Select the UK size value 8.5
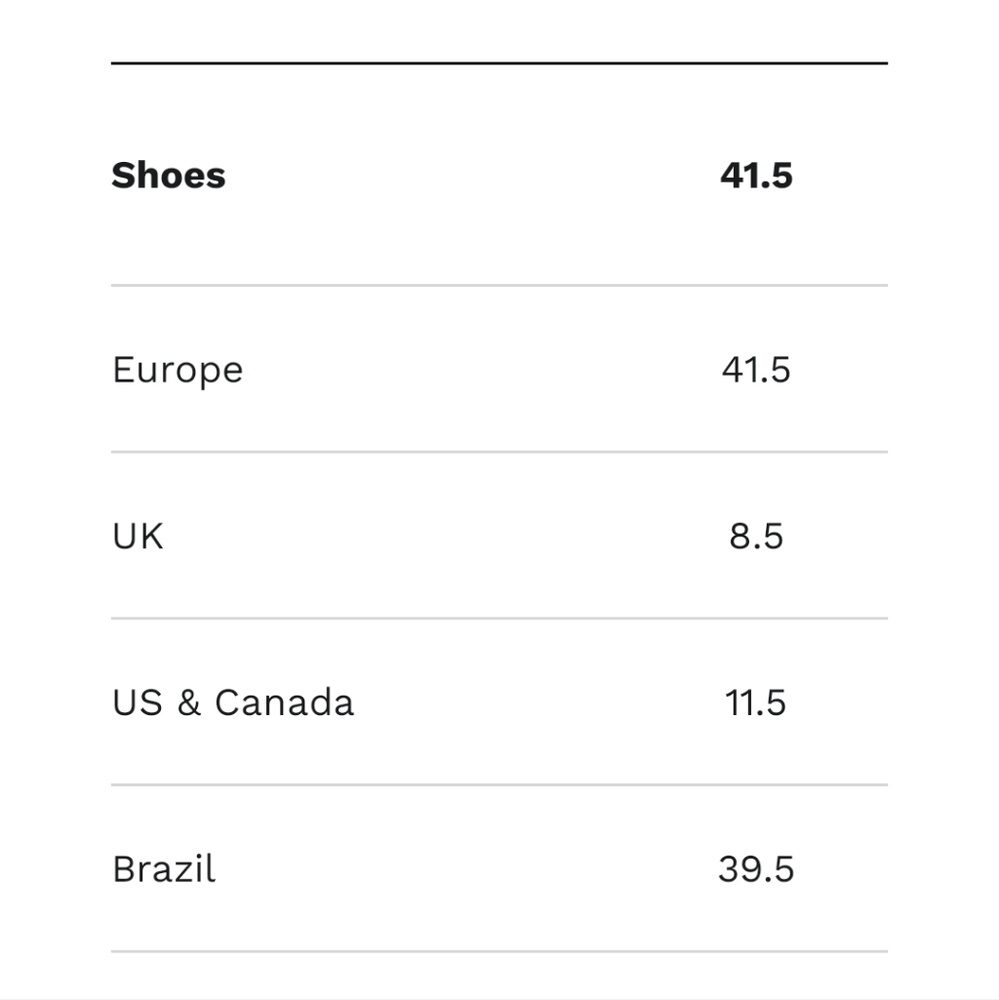999x1000 pixels. click(756, 537)
